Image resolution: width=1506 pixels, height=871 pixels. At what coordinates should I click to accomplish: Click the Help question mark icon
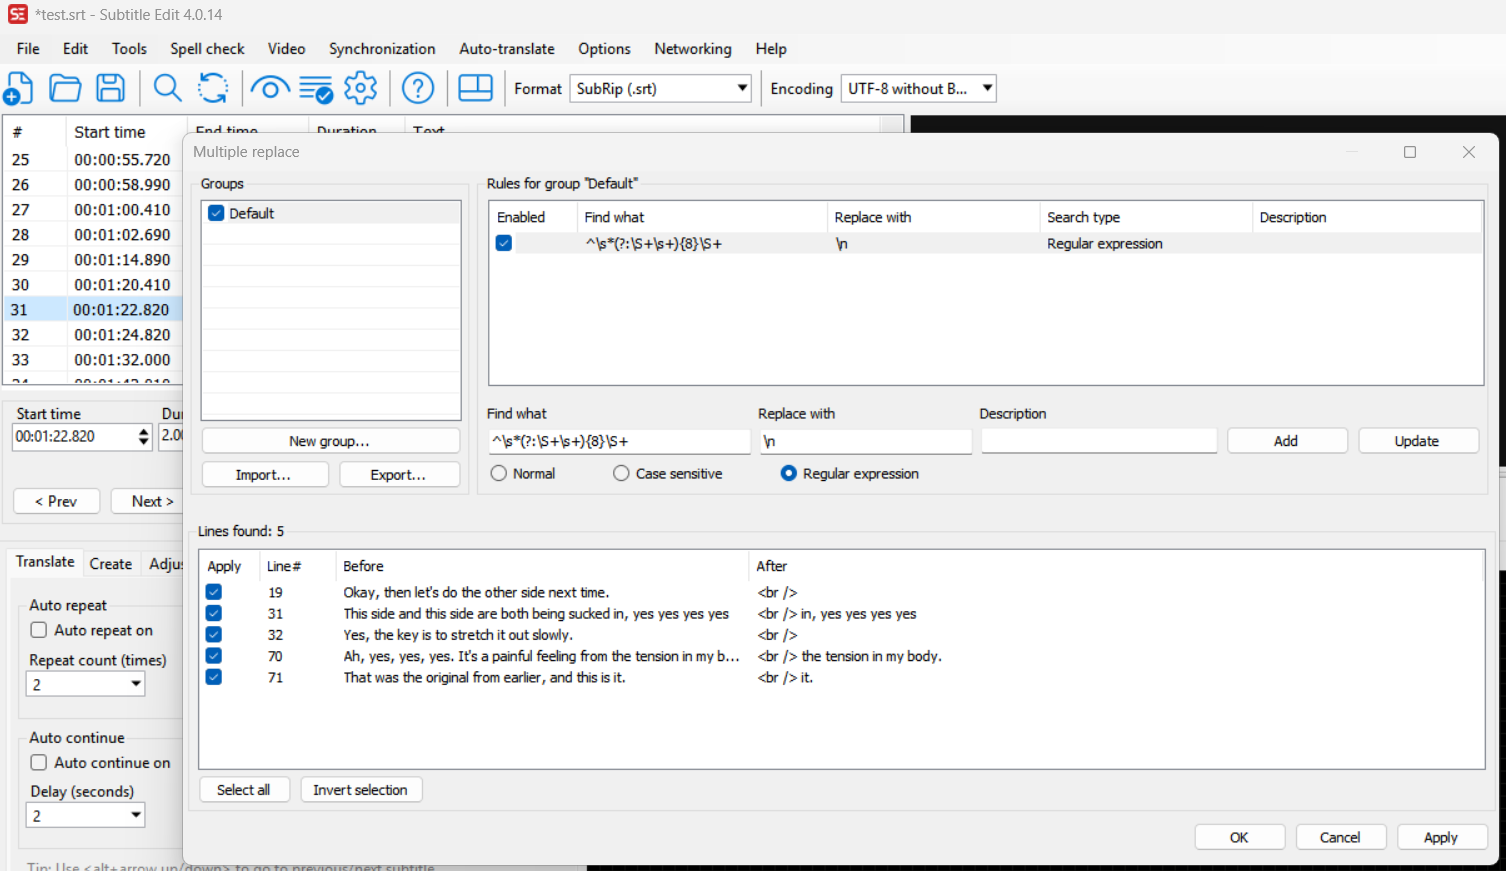tap(418, 88)
